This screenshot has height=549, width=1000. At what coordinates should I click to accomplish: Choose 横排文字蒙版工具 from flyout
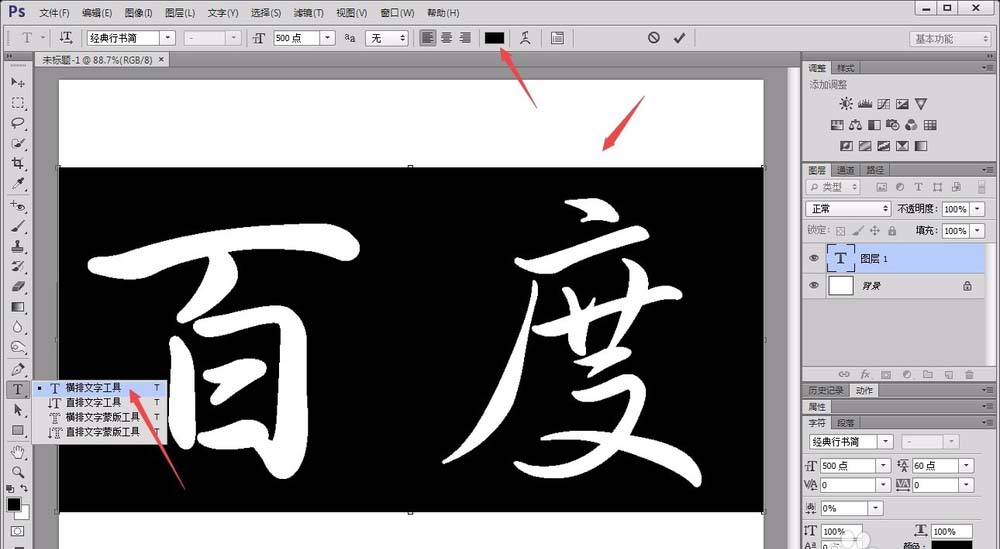[100, 417]
